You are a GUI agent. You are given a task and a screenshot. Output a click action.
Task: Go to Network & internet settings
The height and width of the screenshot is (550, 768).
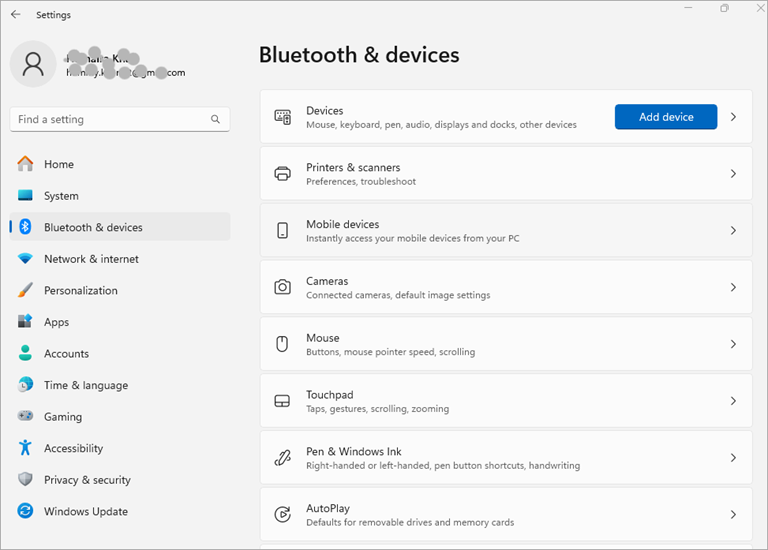point(91,259)
